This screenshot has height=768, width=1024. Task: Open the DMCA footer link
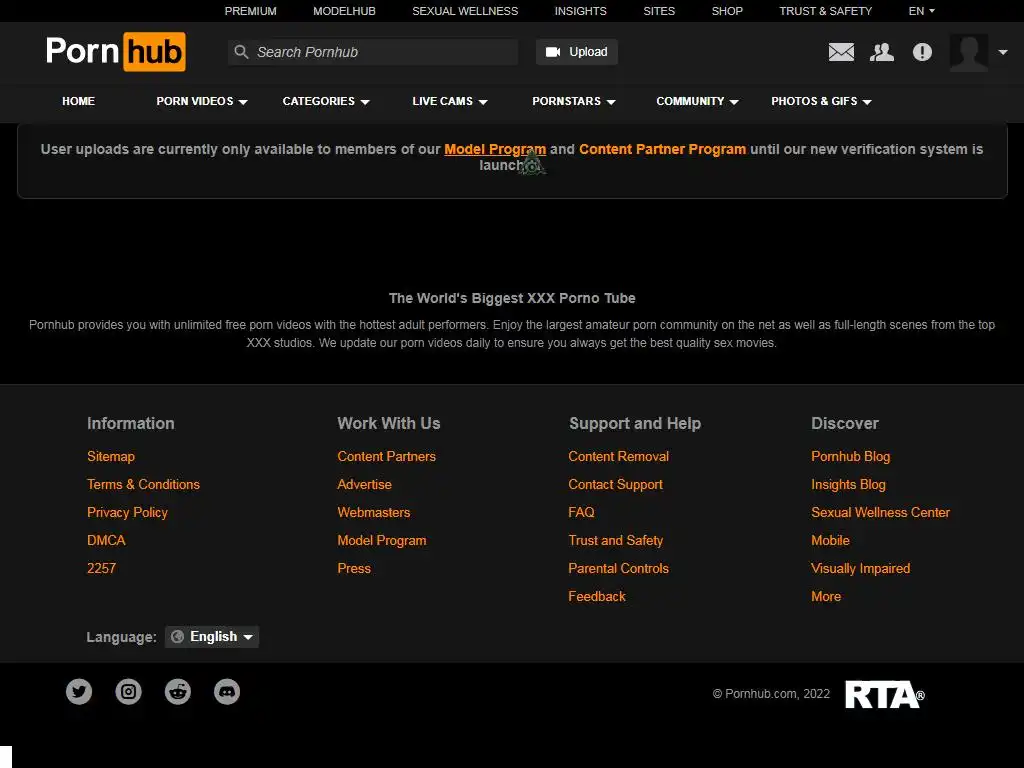click(106, 541)
